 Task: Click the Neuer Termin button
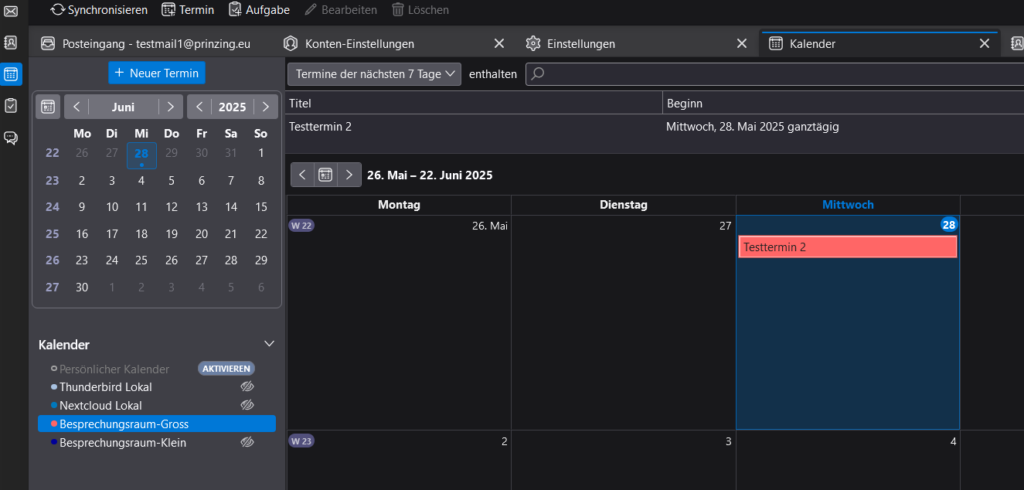157,73
